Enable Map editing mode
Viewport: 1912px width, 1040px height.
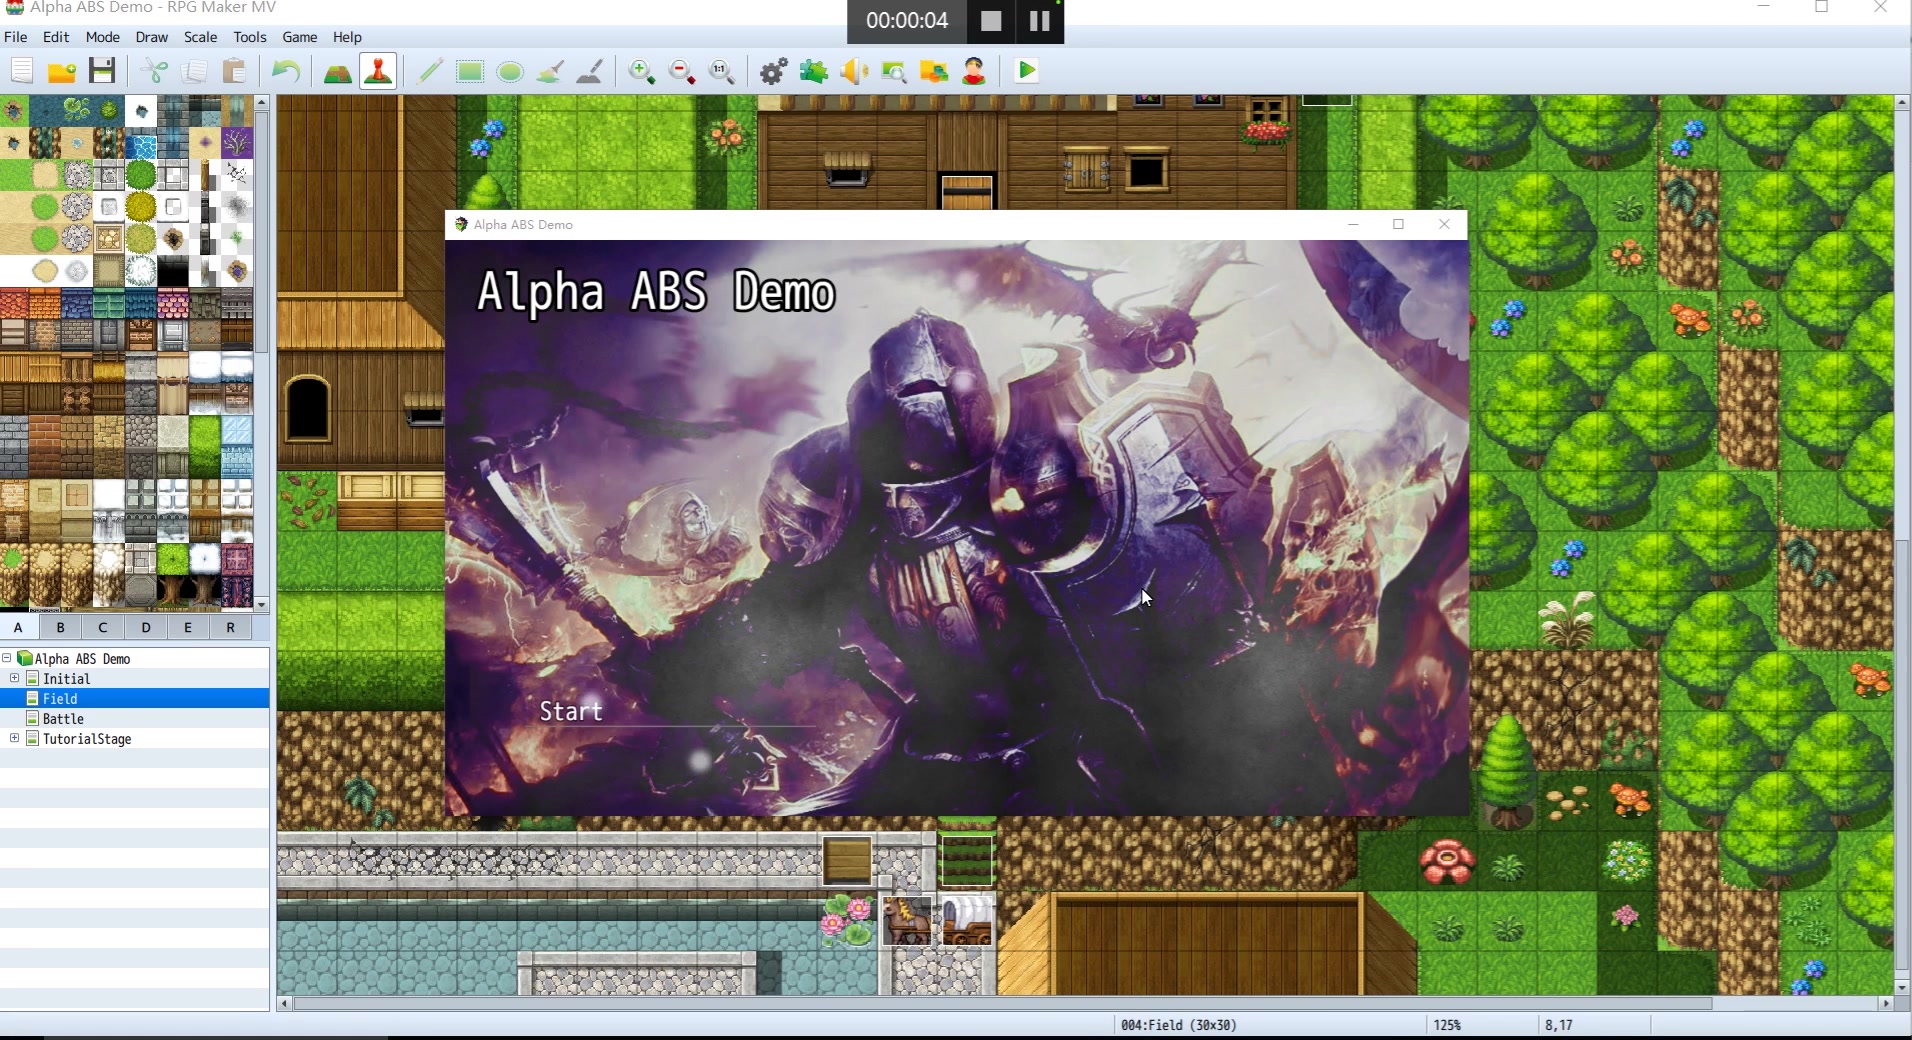[x=337, y=71]
